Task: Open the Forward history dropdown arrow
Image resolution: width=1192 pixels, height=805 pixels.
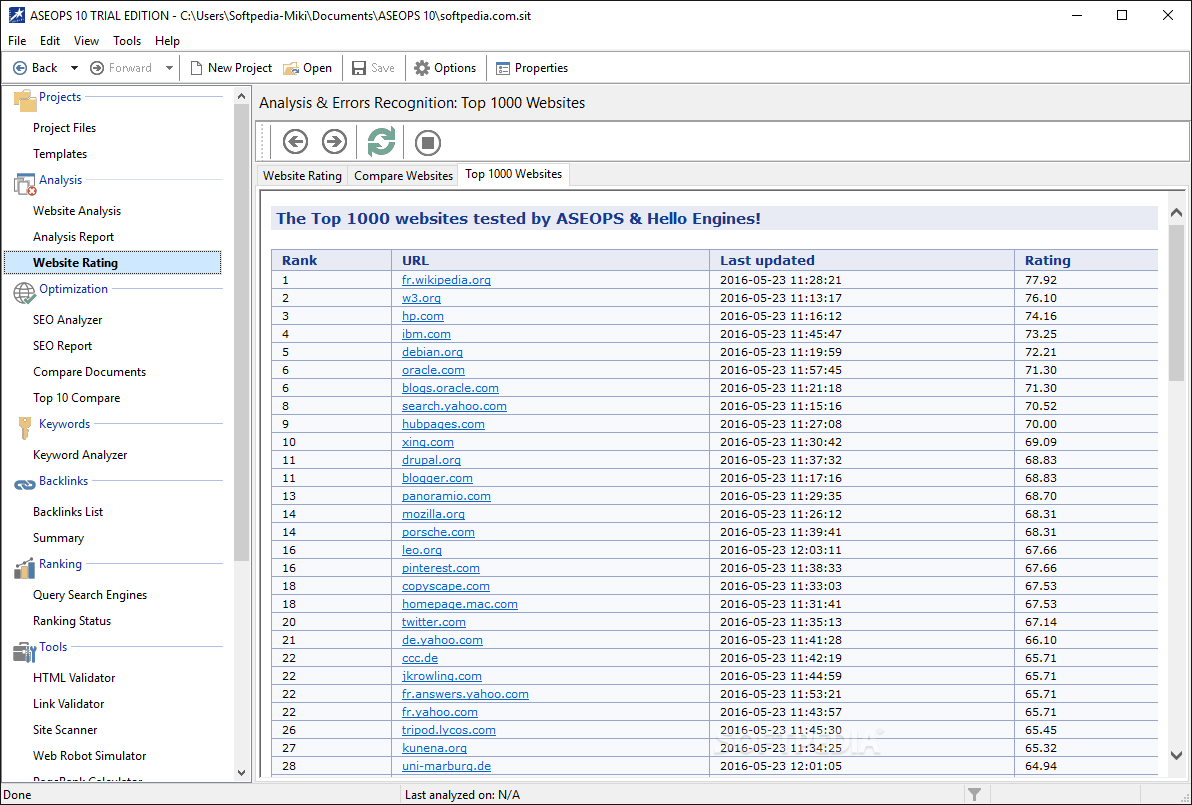Action: [169, 68]
